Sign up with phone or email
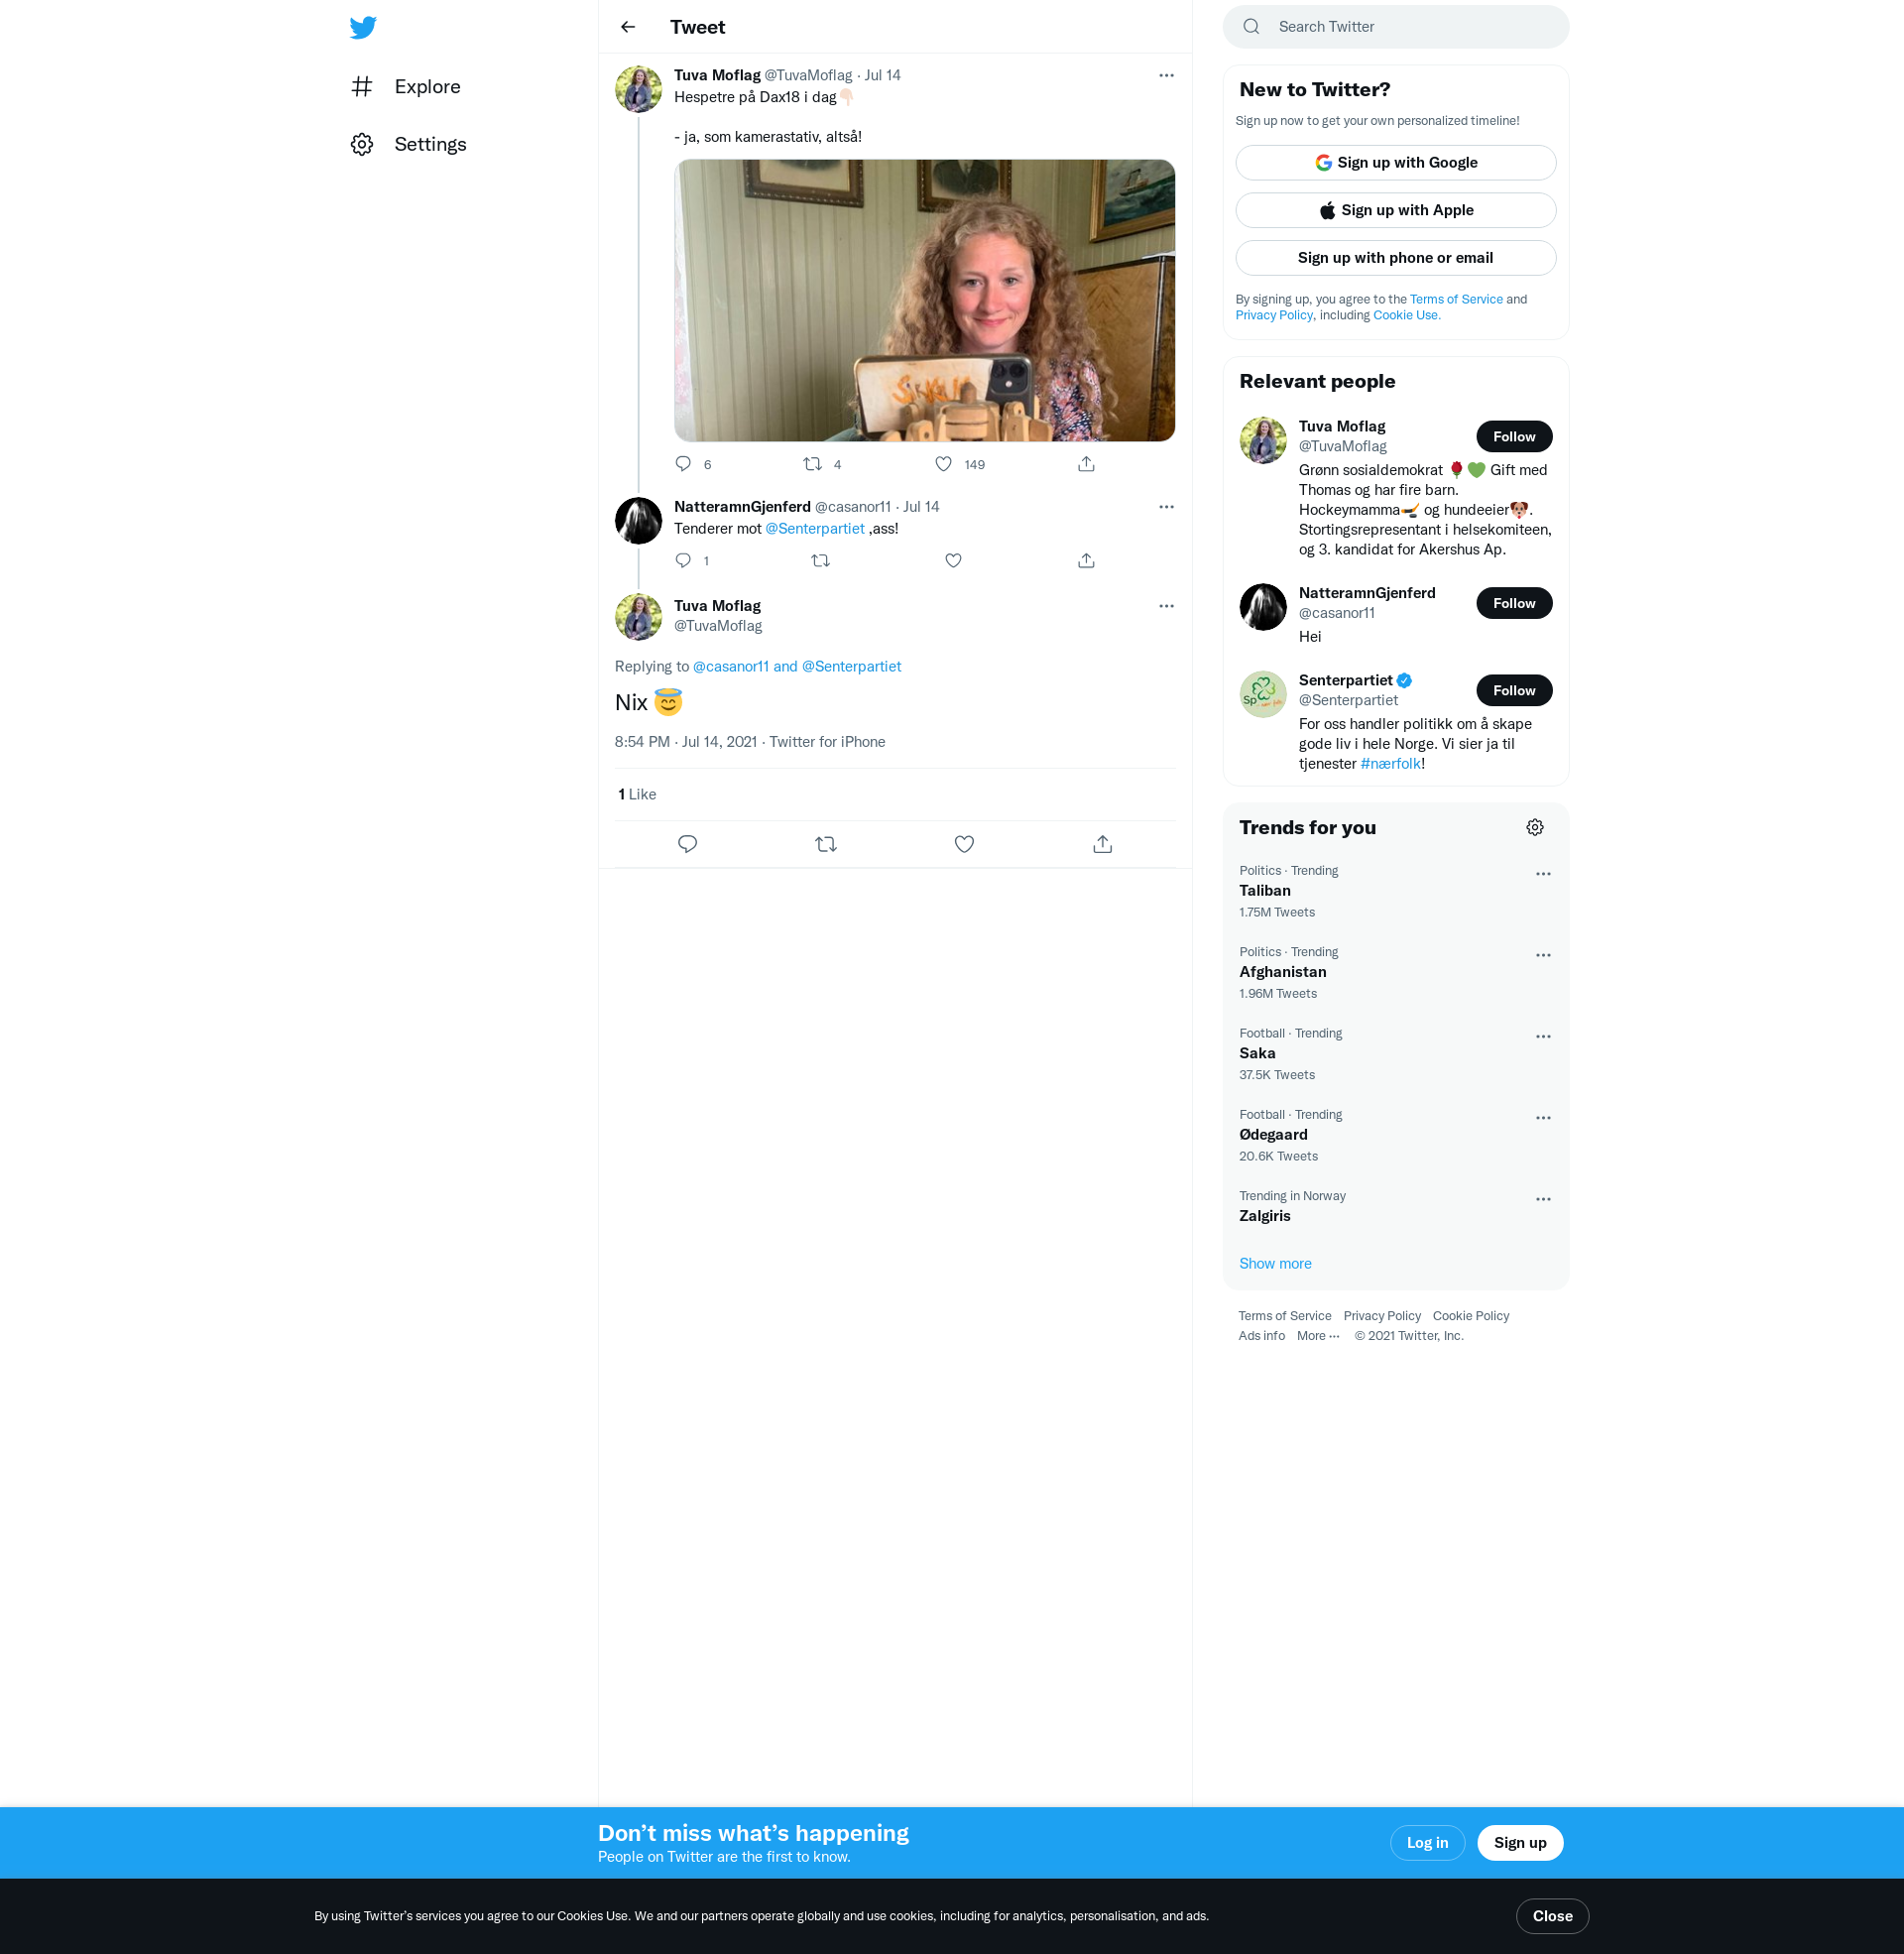The image size is (1904, 1954). point(1396,258)
